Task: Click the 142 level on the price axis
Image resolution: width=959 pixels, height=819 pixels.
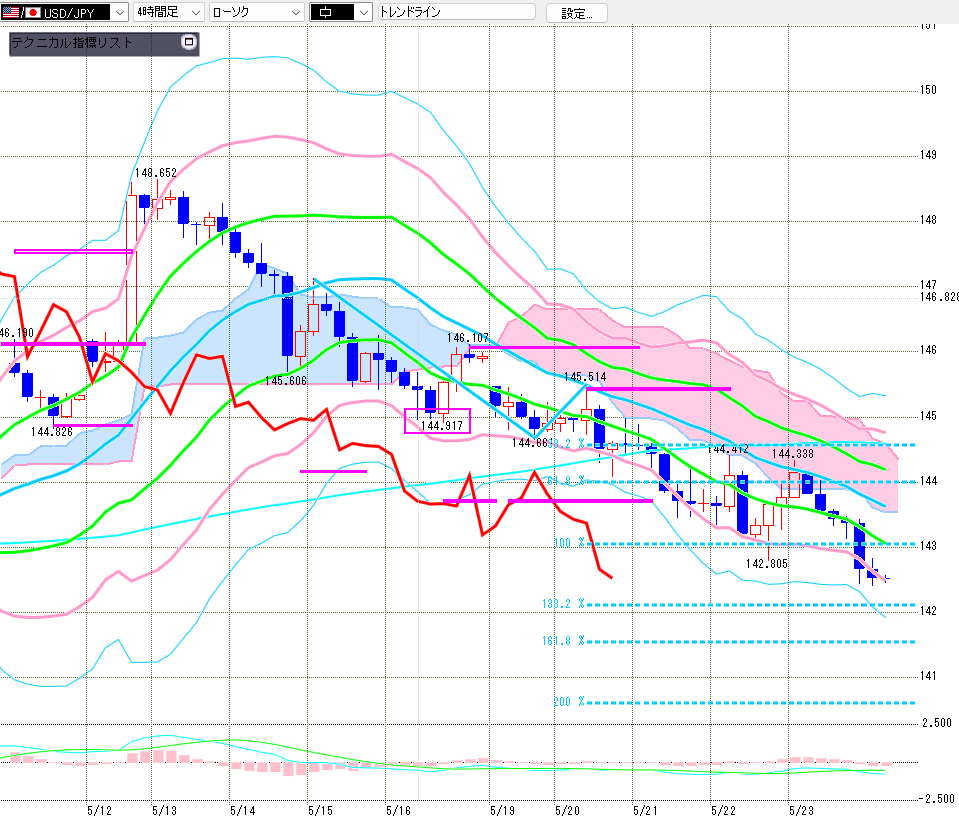Action: 928,610
